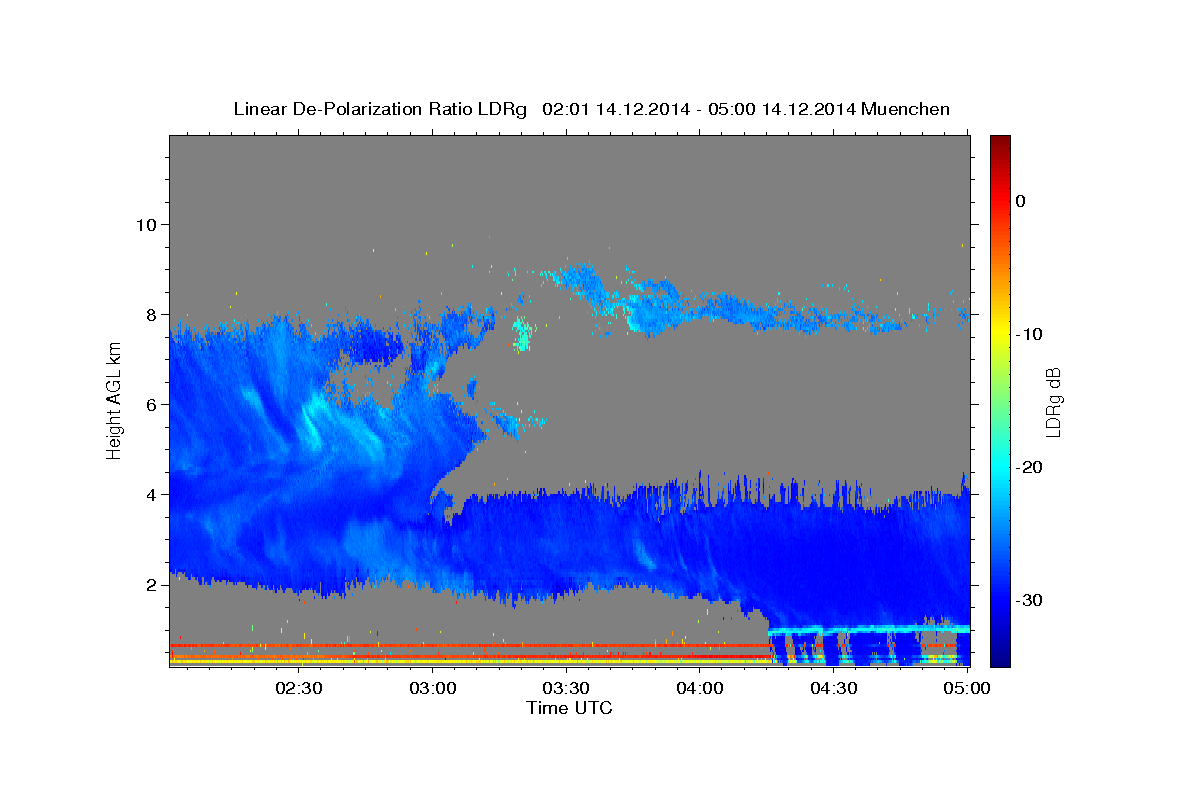Click the height tick label '8'
Screen dimensions: 1200x800
tap(151, 314)
